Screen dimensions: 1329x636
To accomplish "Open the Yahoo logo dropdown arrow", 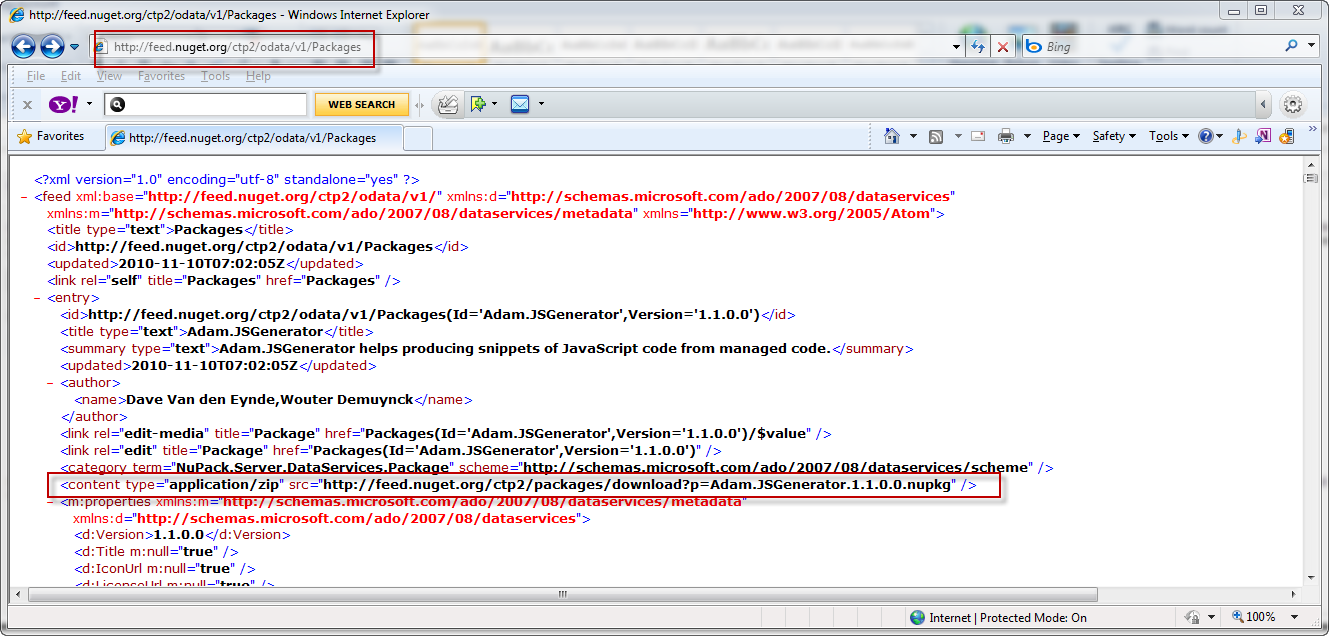I will pyautogui.click(x=89, y=104).
